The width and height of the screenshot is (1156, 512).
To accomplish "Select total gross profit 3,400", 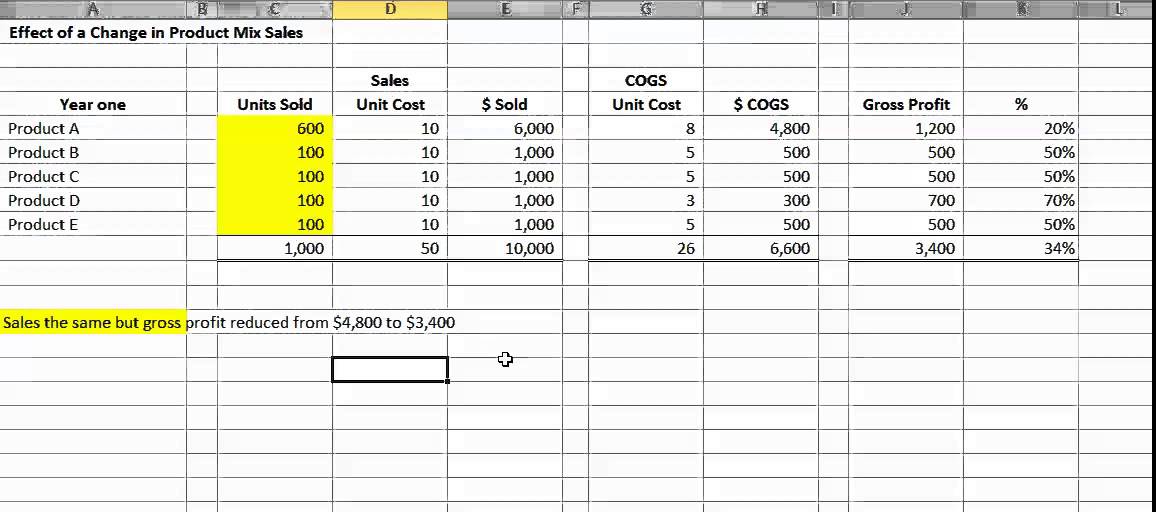I will click(905, 249).
